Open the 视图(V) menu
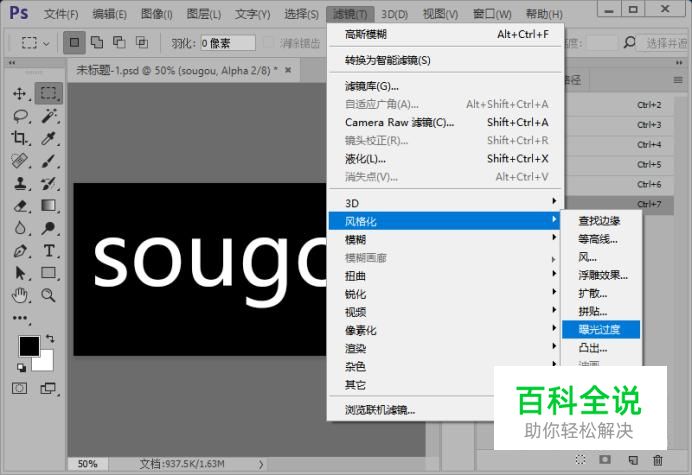 pos(440,14)
